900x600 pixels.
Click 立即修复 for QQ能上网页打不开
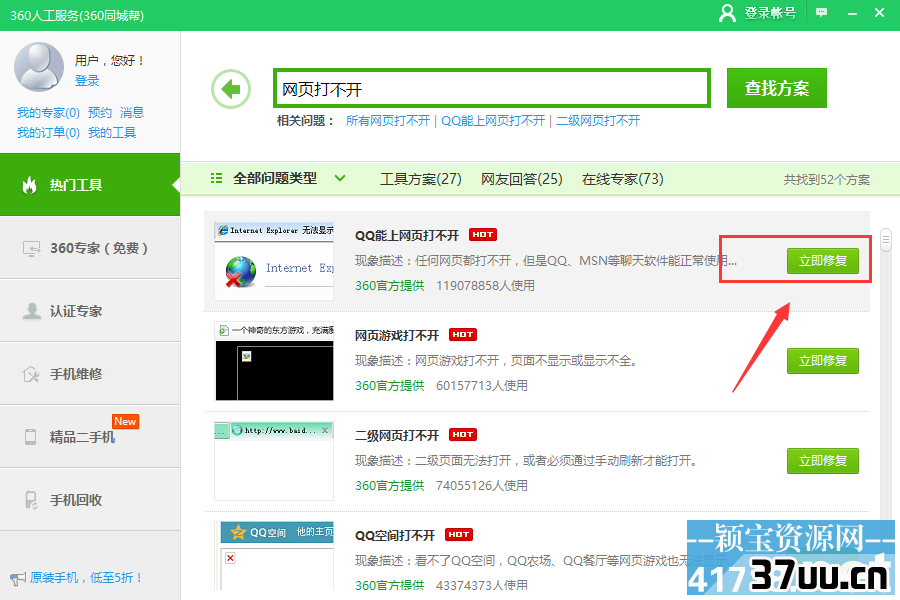point(823,261)
